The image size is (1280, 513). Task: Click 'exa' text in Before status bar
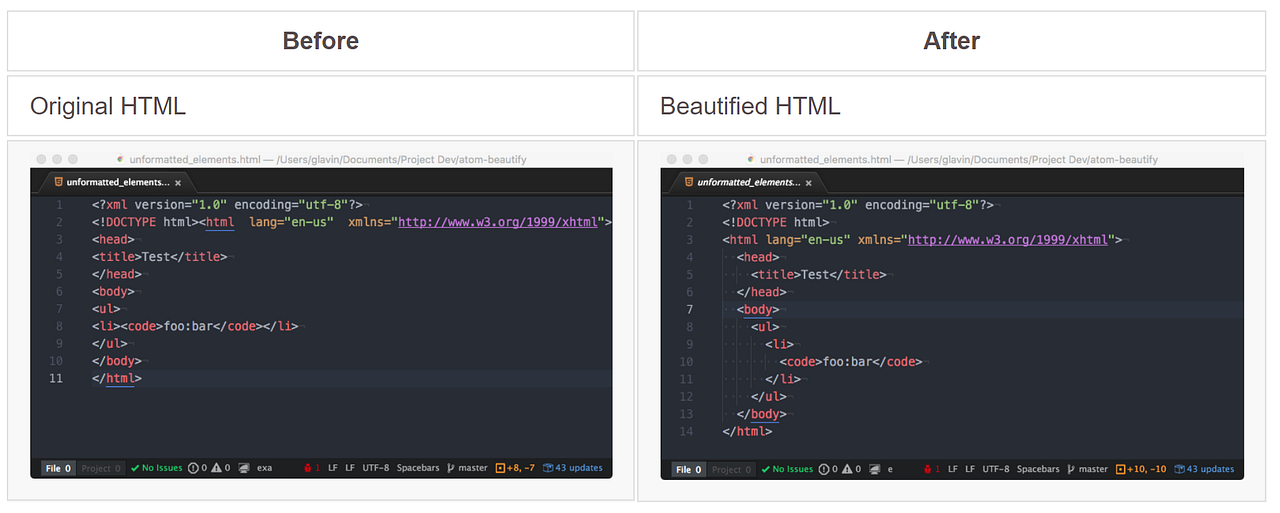[265, 468]
